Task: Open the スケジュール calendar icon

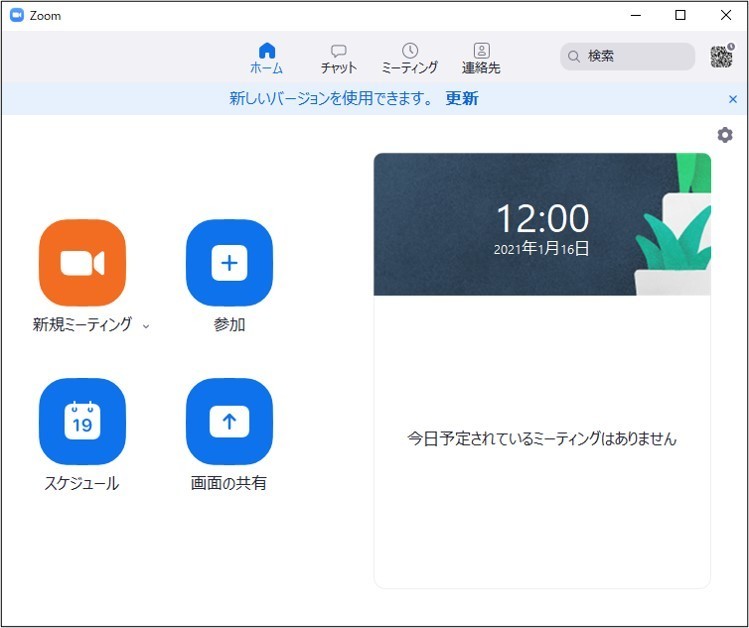Action: coord(82,421)
